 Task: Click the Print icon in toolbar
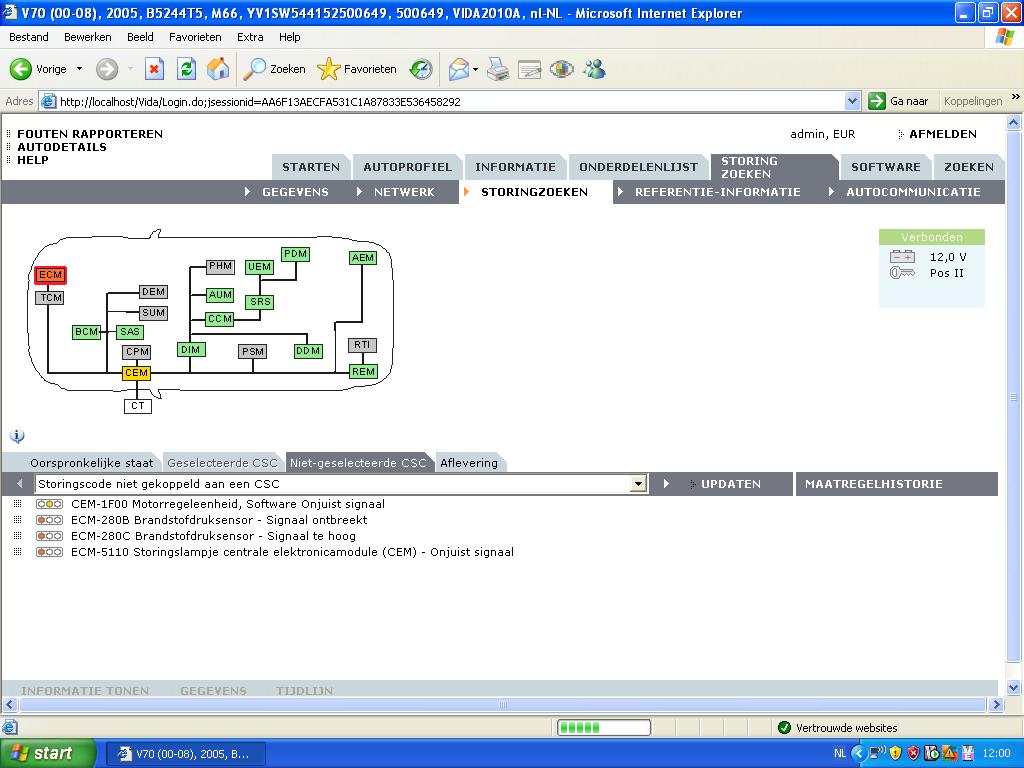(x=498, y=69)
